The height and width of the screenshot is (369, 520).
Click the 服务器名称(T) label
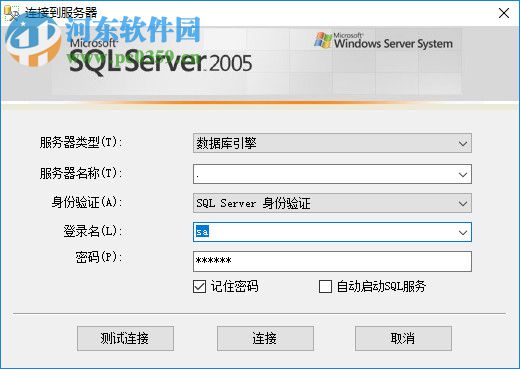tap(81, 173)
